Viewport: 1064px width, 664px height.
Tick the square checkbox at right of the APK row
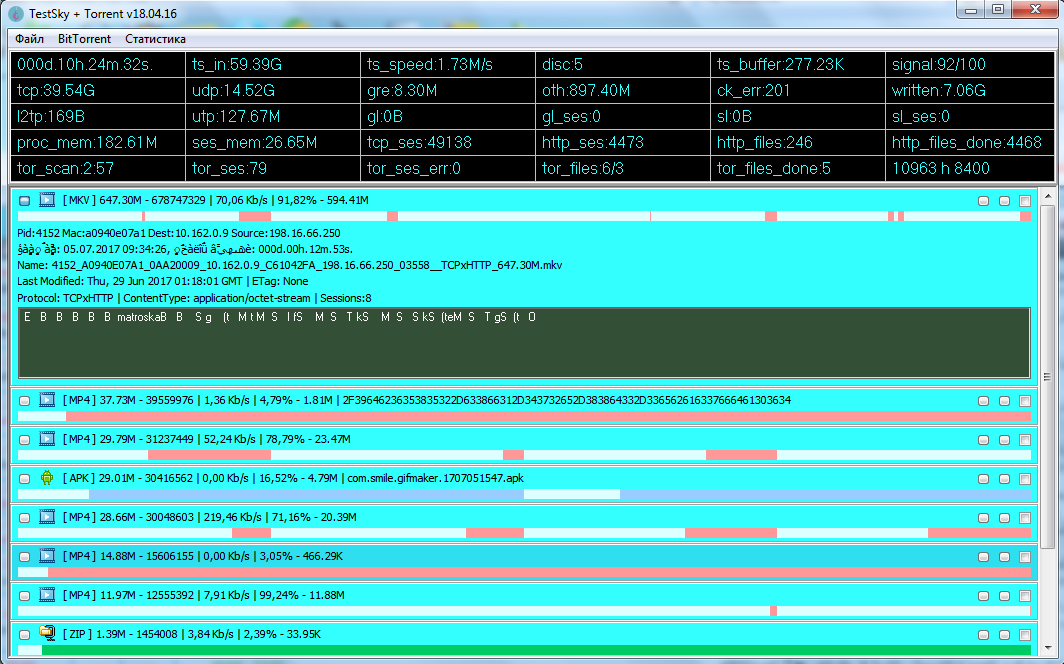pos(1024,479)
